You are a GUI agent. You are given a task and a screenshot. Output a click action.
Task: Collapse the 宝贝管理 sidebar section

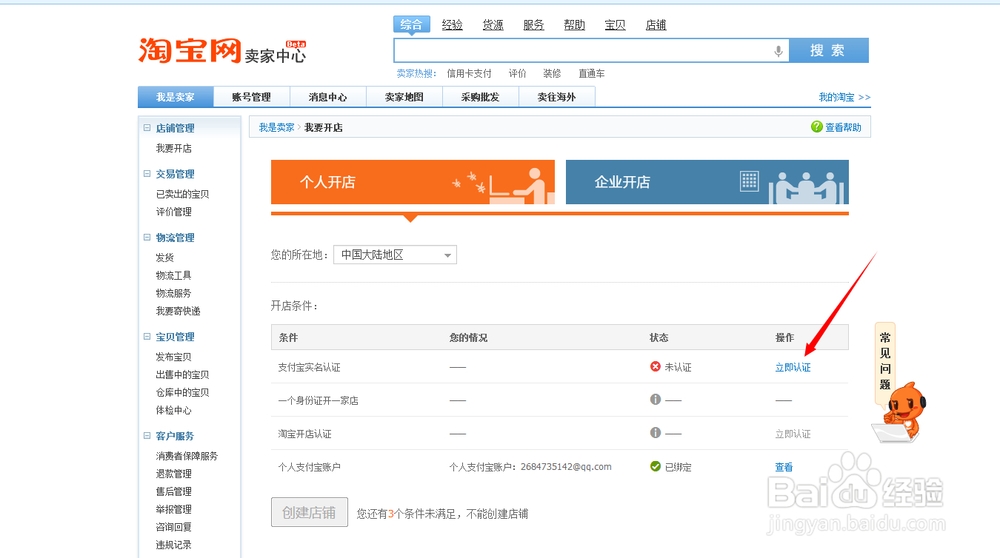[147, 336]
